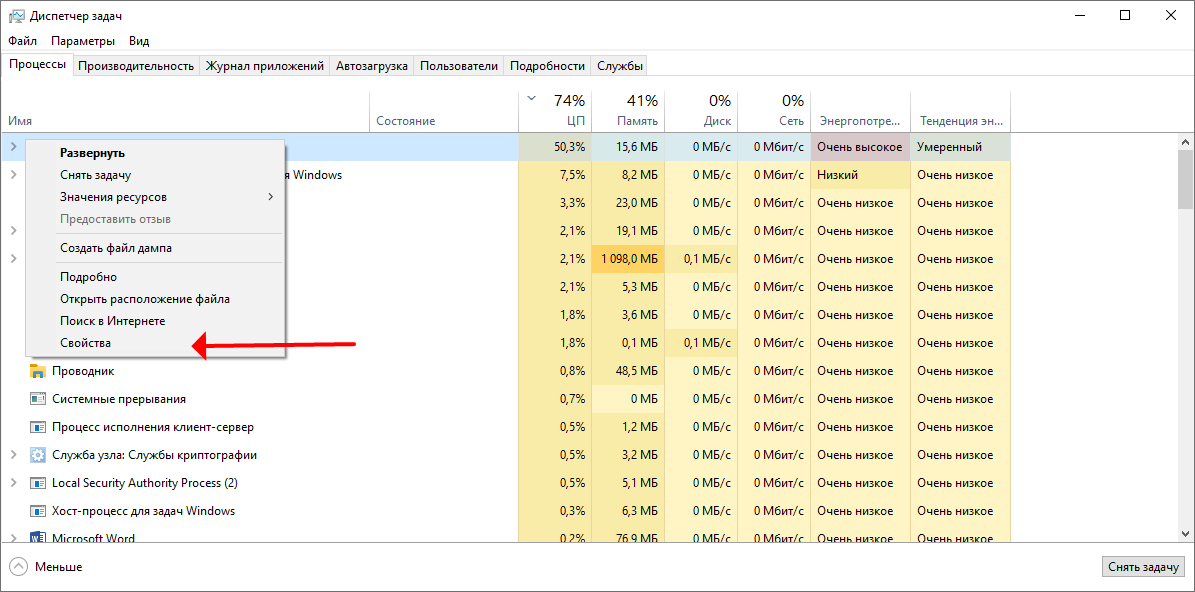
Task: Sort by the Диск column header
Action: [x=700, y=111]
